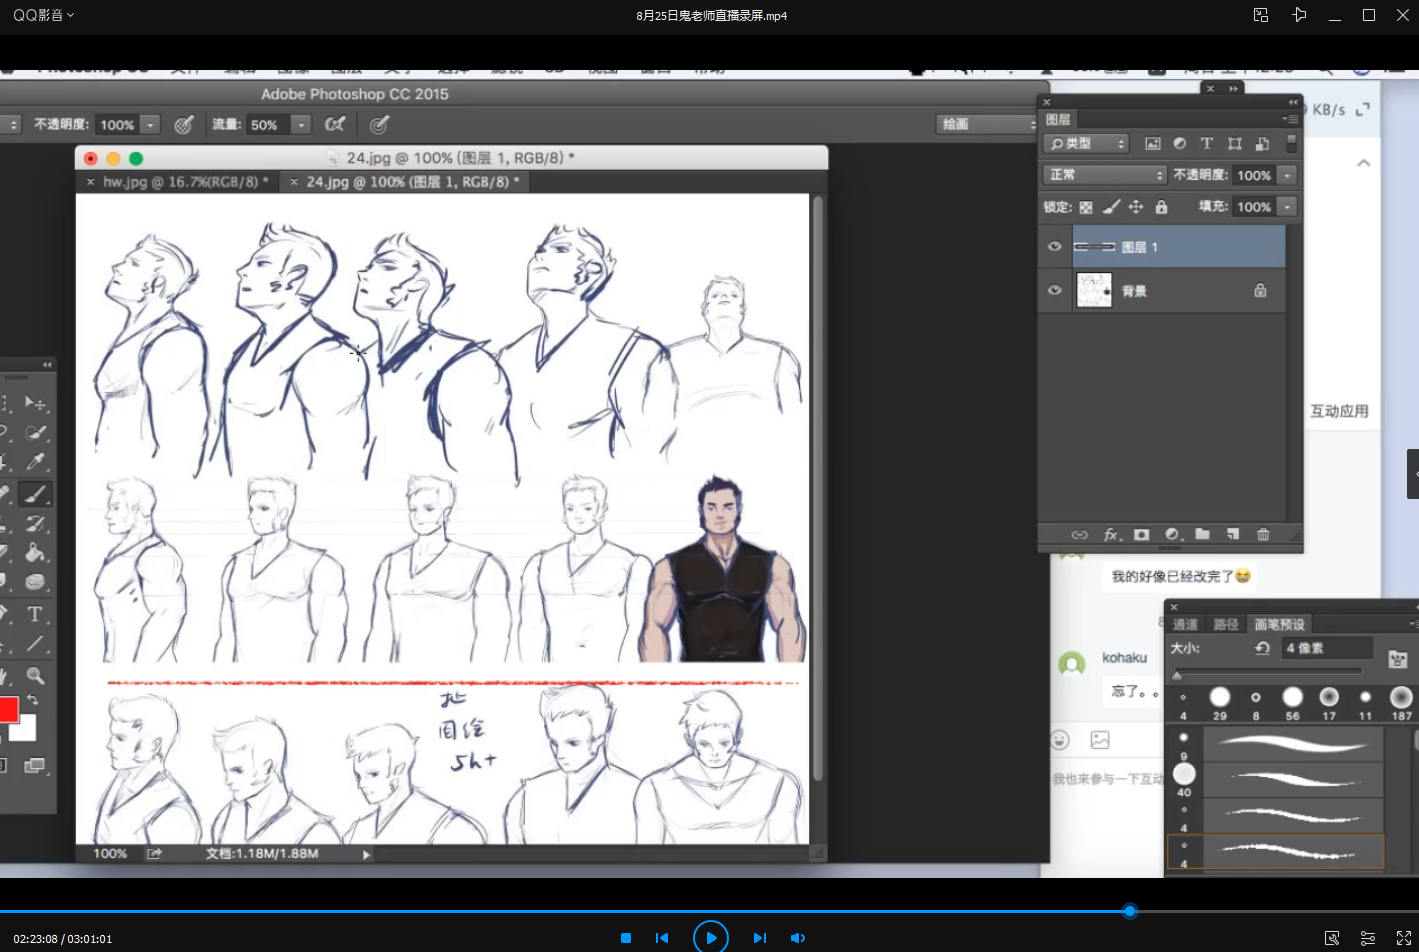The image size is (1419, 952).
Task: Select the Type tool
Action: [35, 614]
